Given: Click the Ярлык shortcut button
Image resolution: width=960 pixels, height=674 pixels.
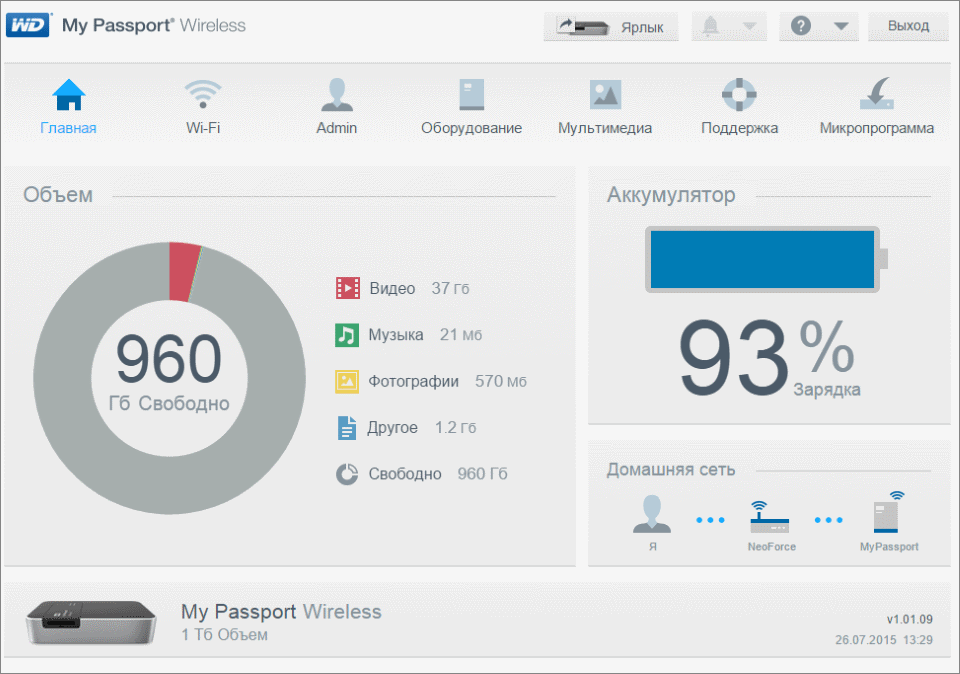Looking at the screenshot, I should 610,26.
